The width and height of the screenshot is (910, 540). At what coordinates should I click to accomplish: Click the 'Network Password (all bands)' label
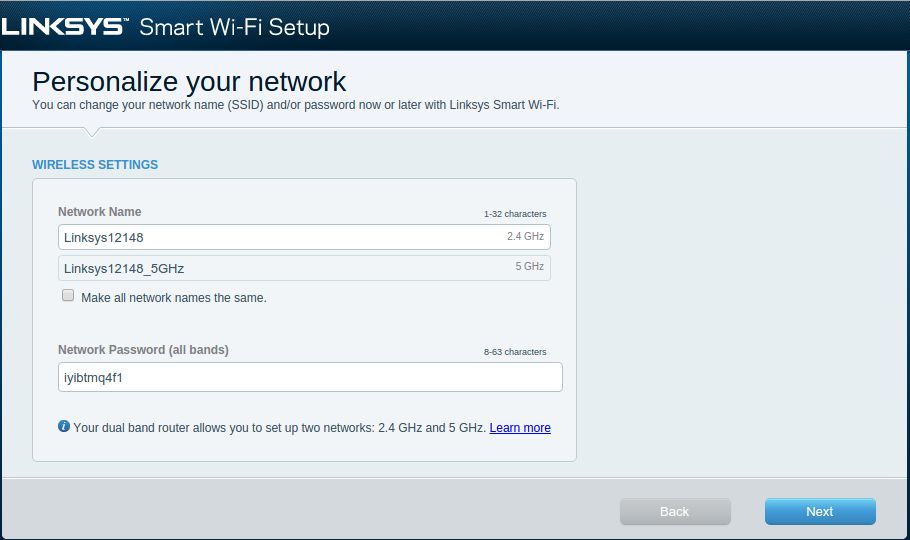coord(143,350)
